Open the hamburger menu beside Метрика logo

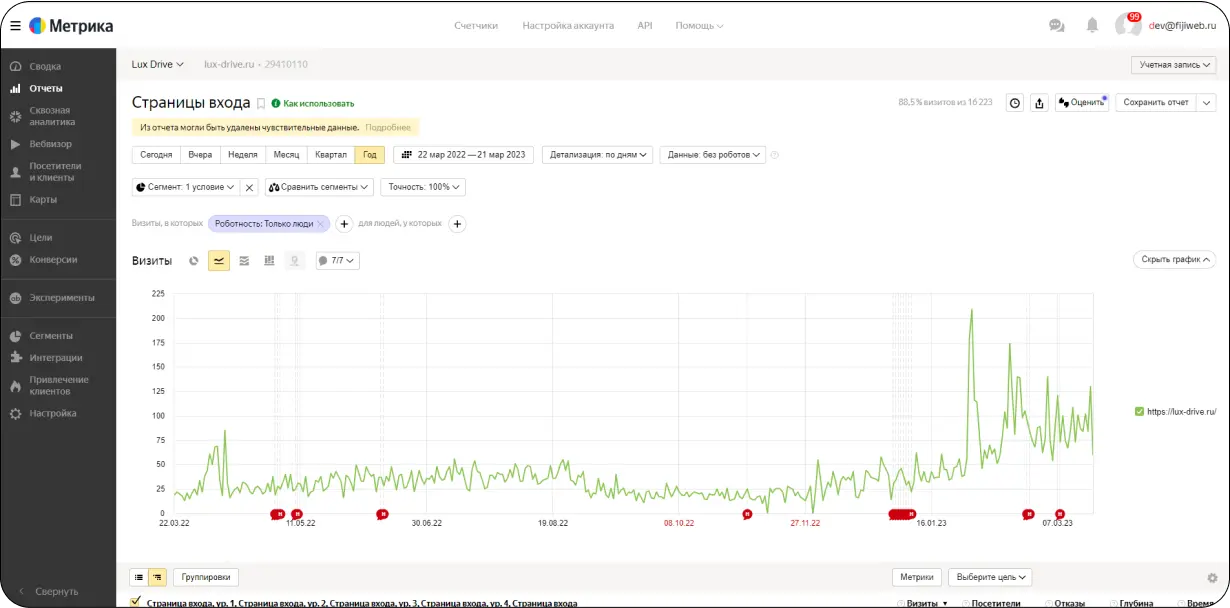[15, 26]
